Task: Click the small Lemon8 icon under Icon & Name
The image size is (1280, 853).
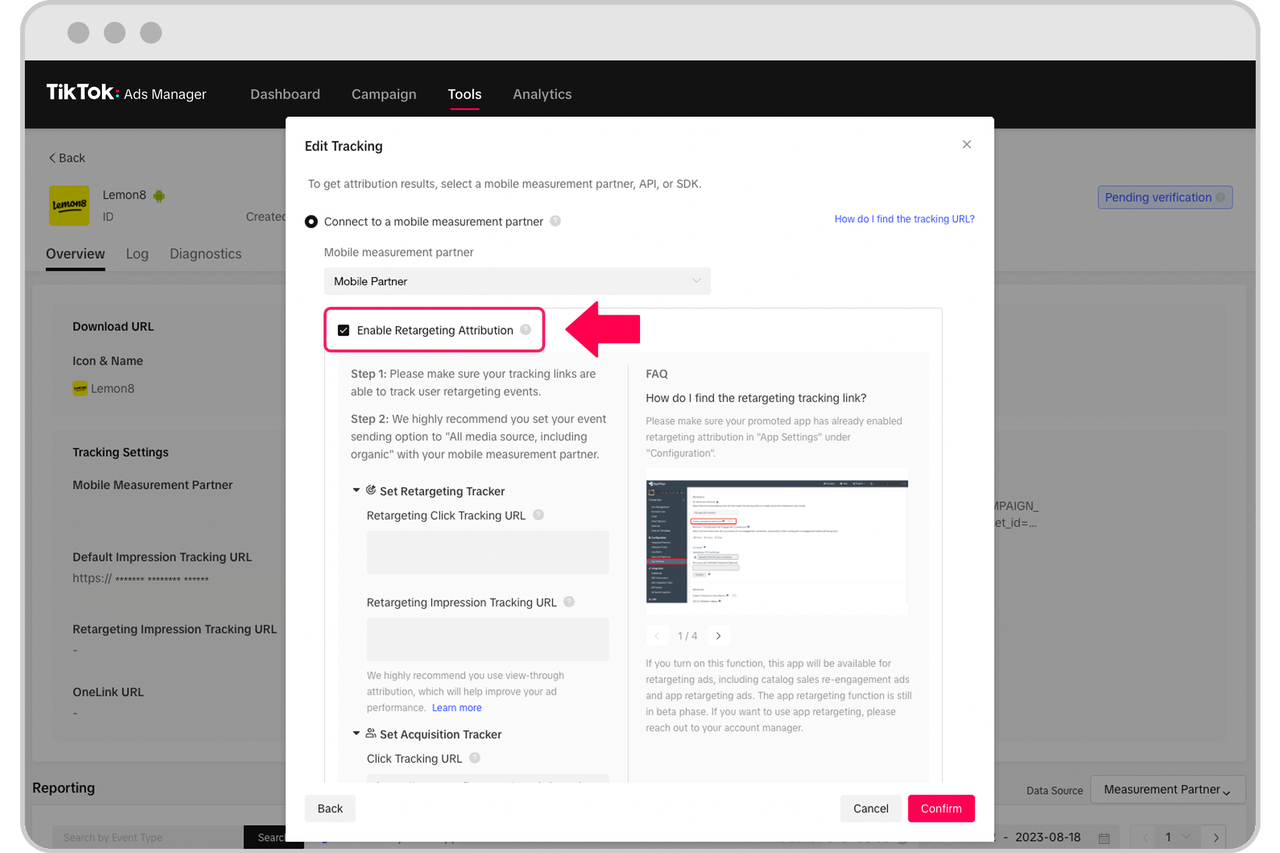Action: [80, 388]
